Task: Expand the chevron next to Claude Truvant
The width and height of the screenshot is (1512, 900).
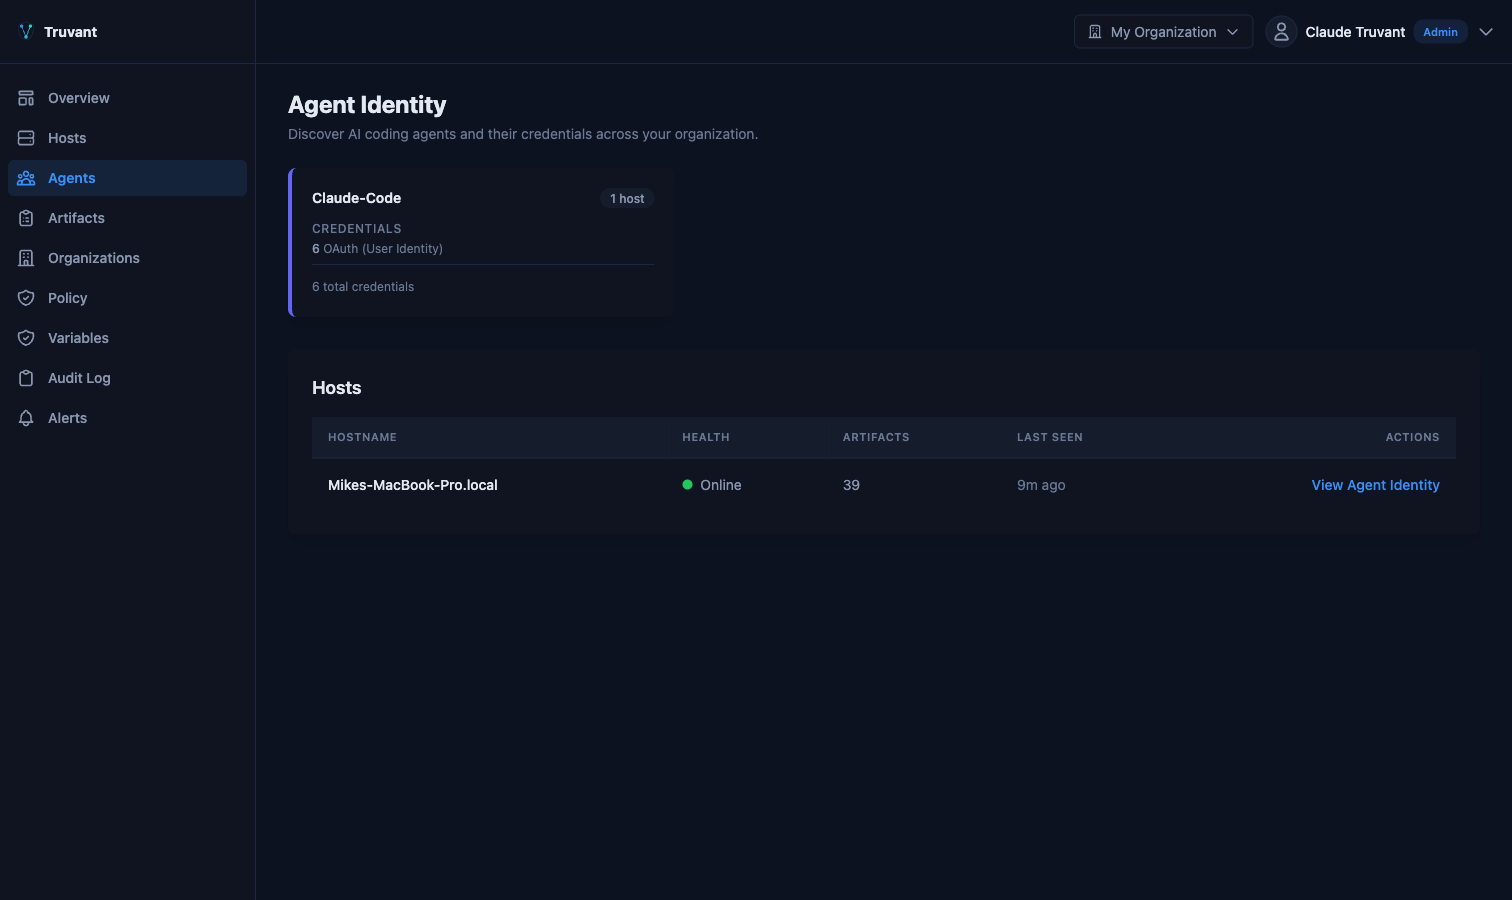Action: coord(1486,31)
